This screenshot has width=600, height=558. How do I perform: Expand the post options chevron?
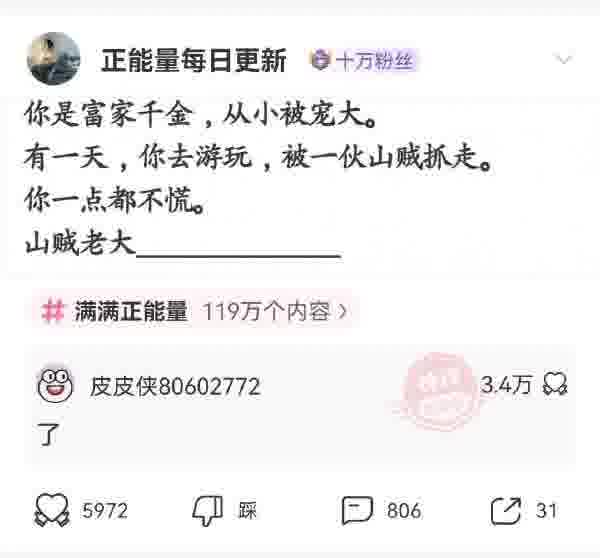click(563, 59)
